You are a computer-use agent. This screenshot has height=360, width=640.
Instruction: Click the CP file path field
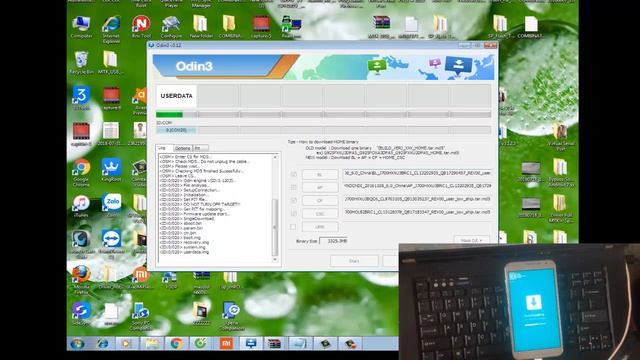(x=417, y=199)
